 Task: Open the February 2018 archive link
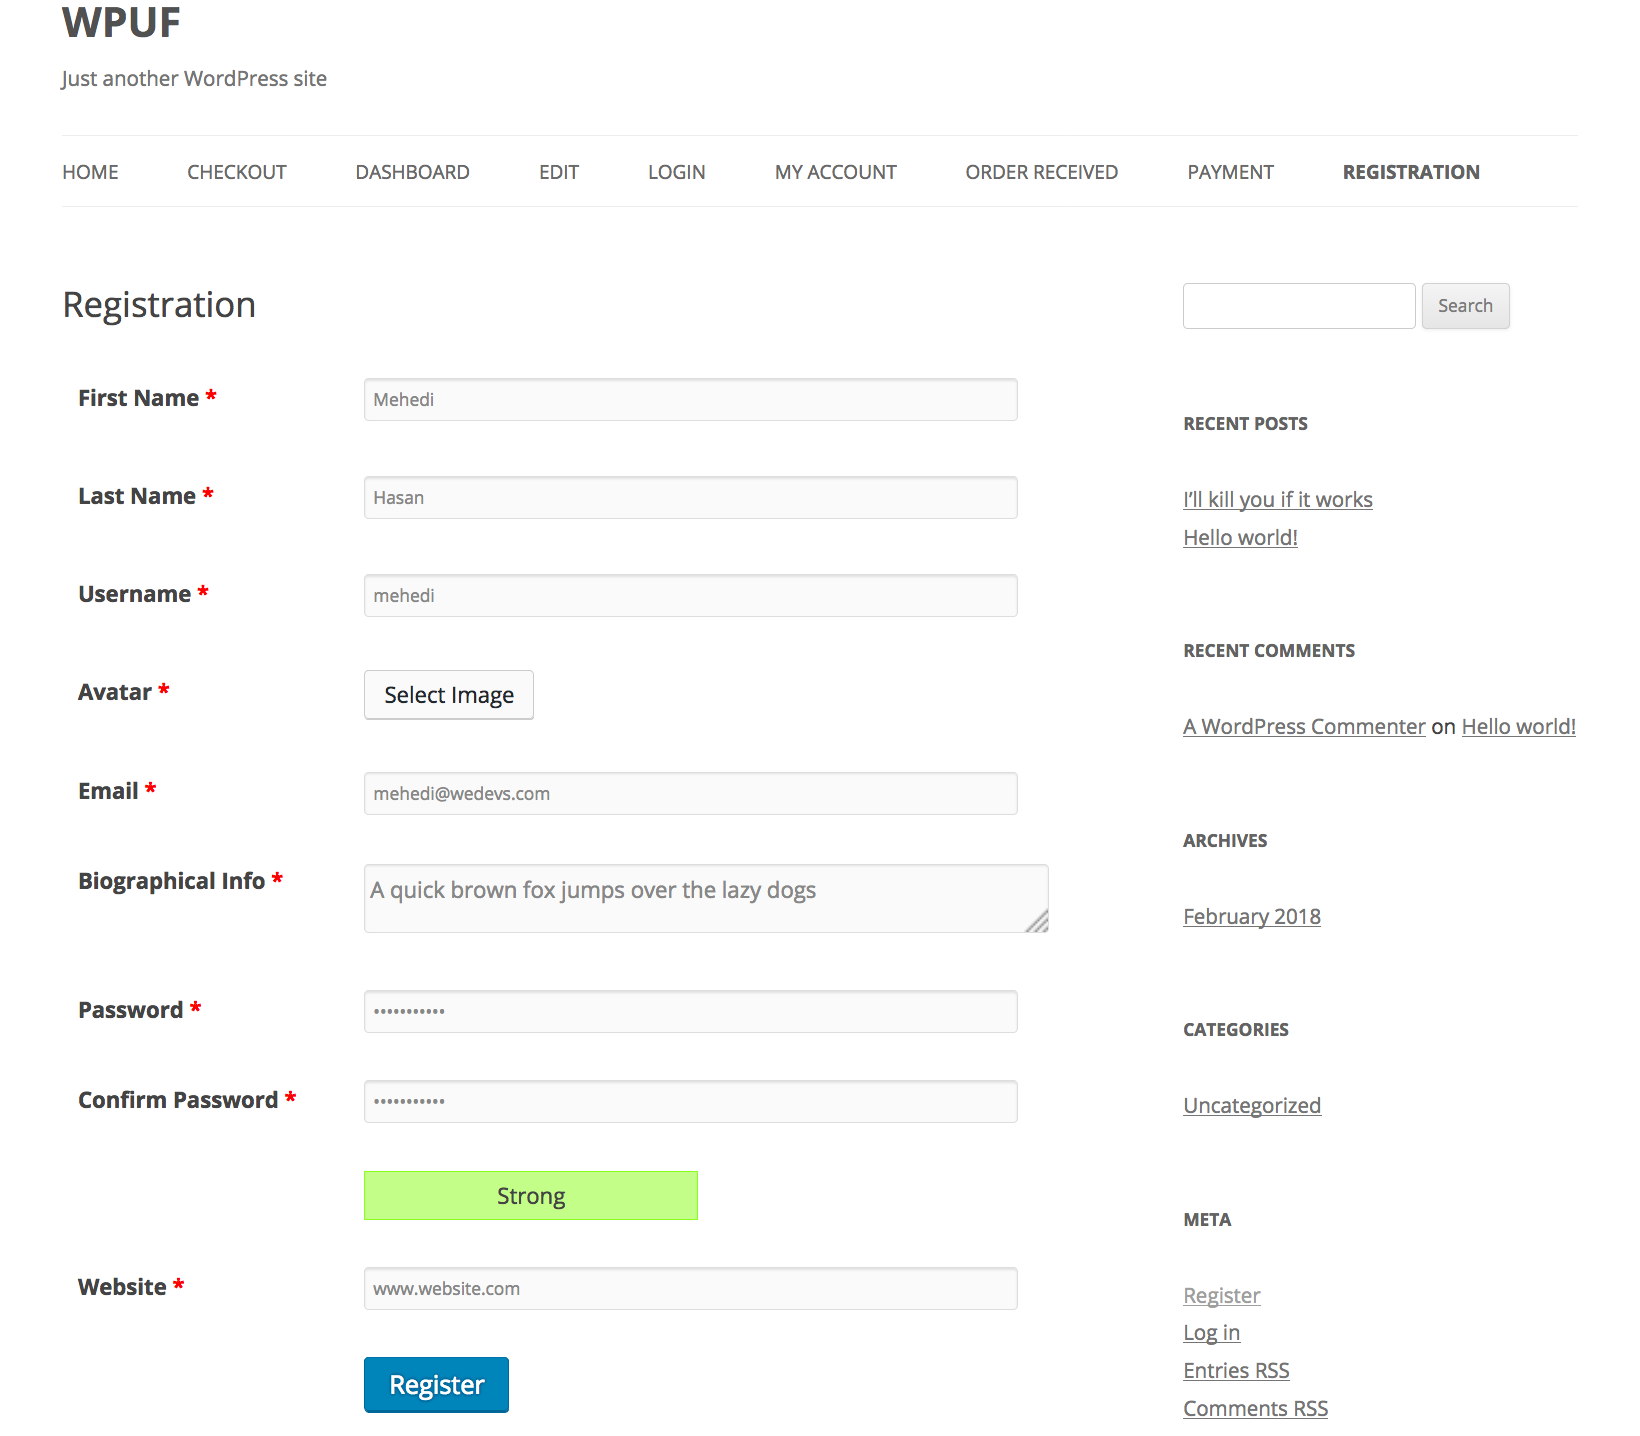click(1252, 916)
